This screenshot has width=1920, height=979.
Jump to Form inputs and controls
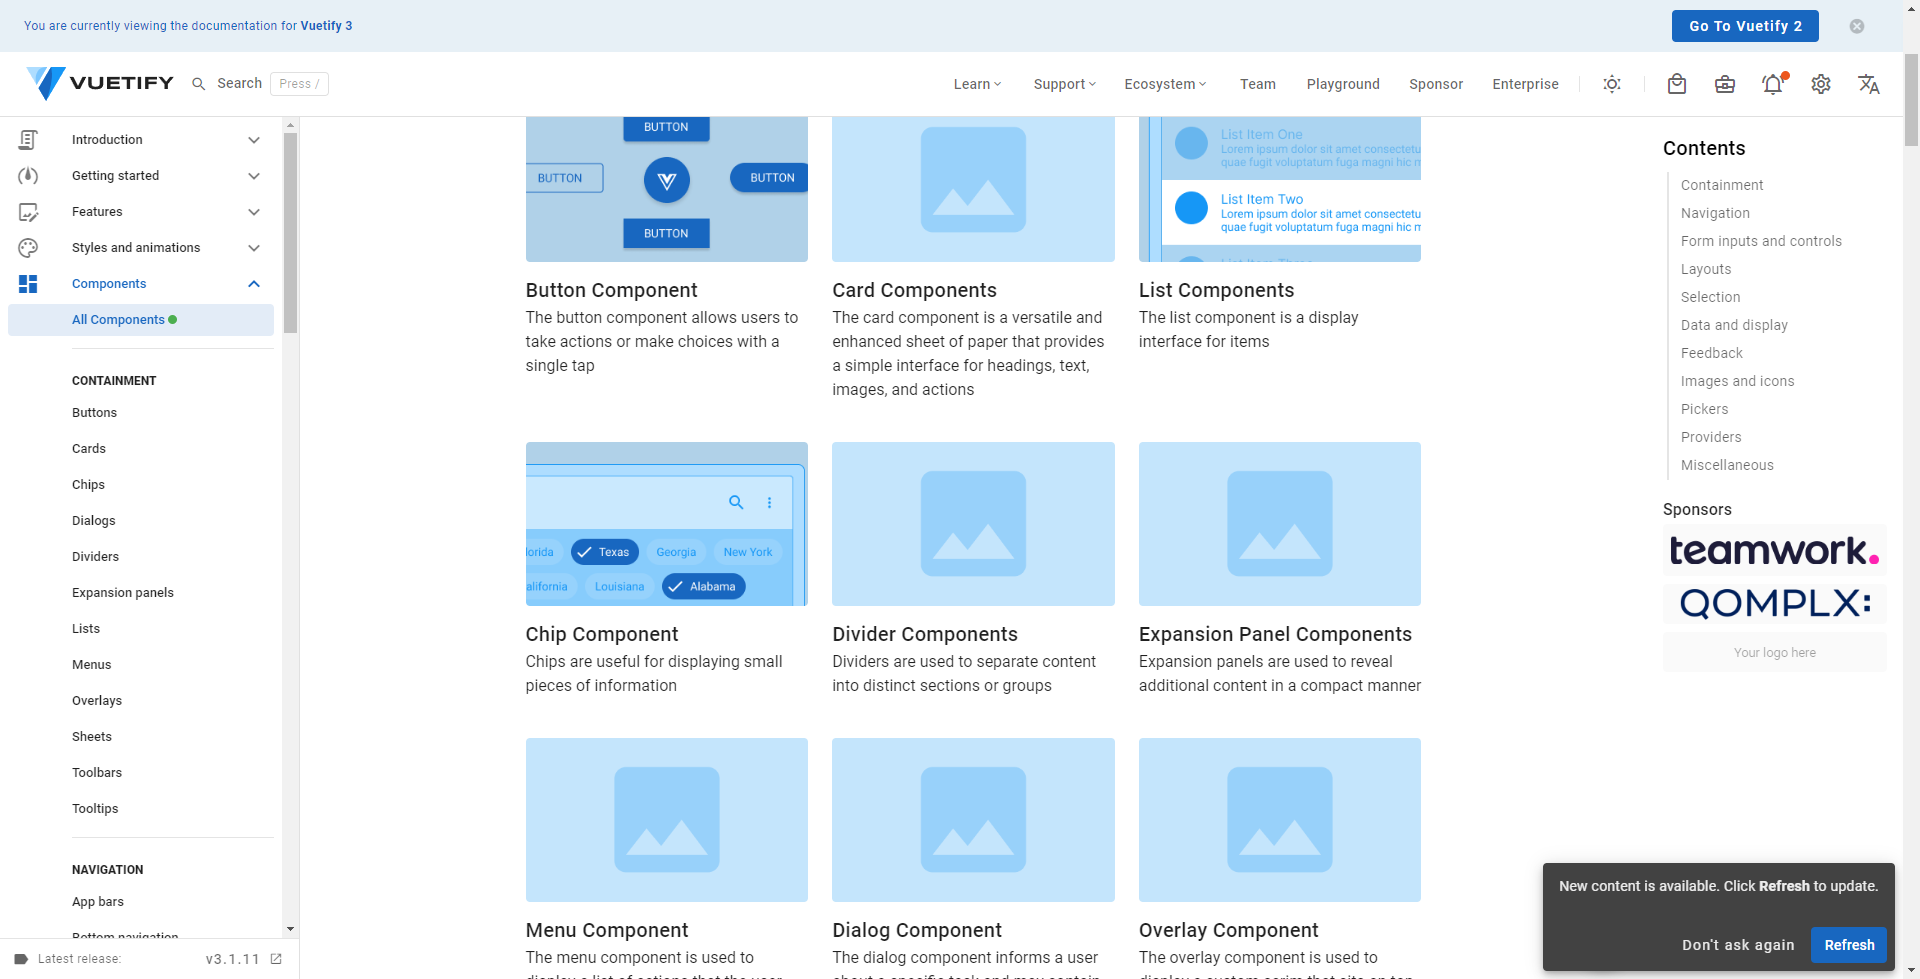[x=1761, y=241]
